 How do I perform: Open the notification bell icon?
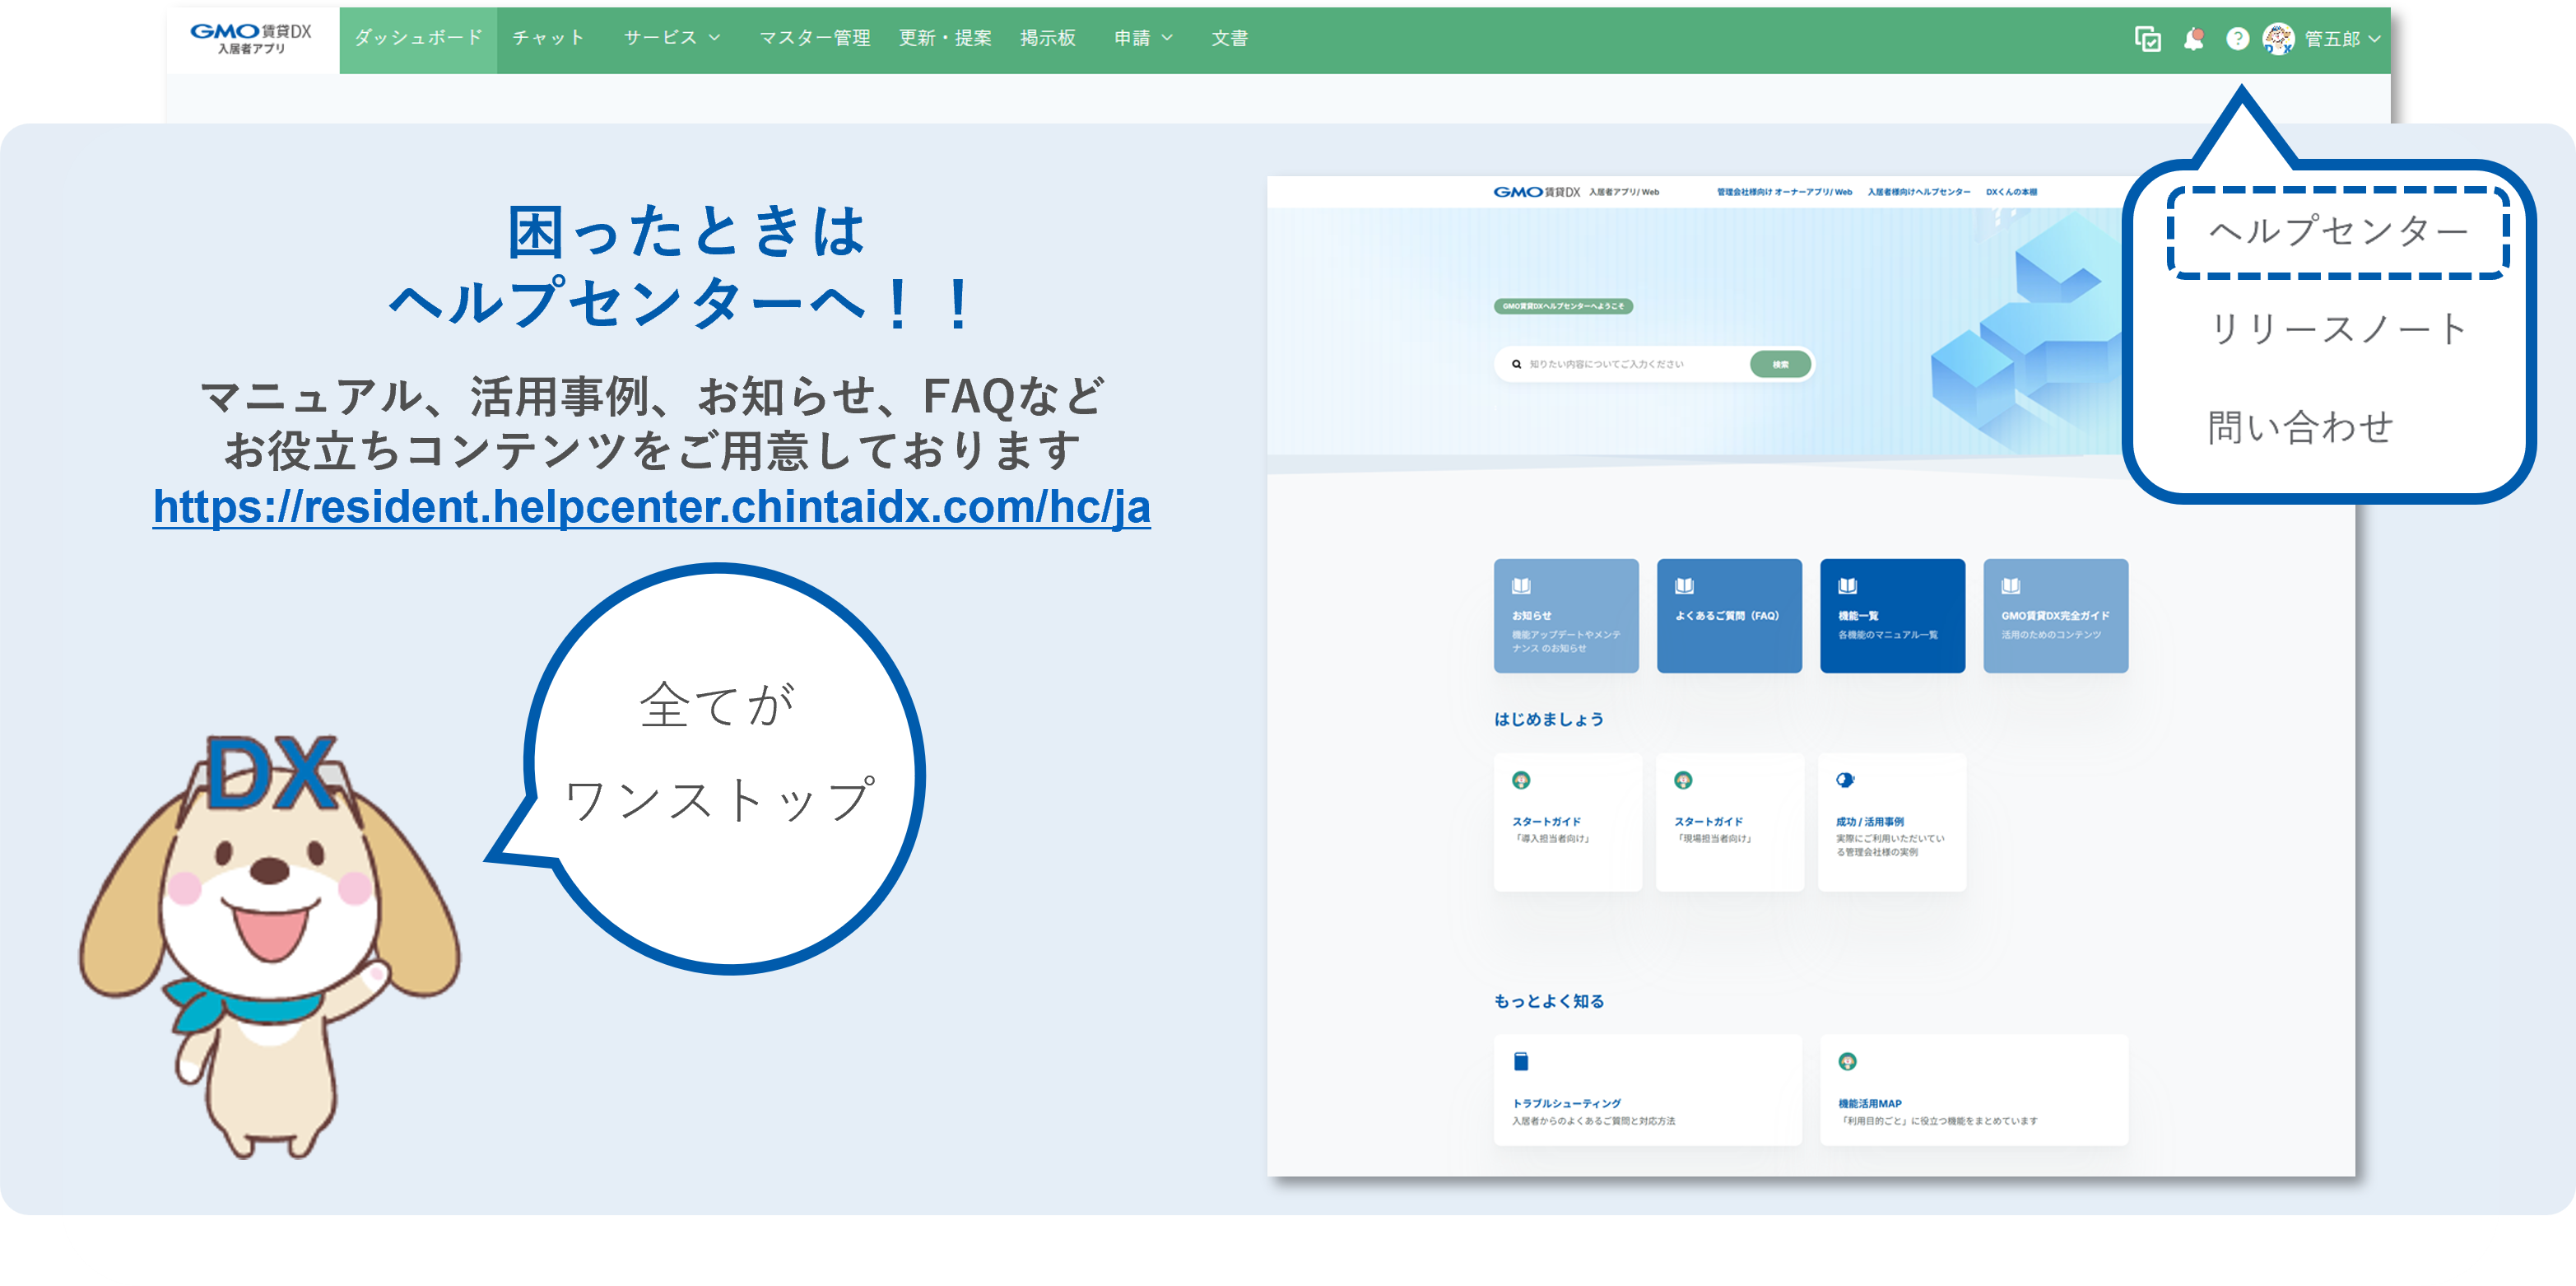[x=2193, y=39]
